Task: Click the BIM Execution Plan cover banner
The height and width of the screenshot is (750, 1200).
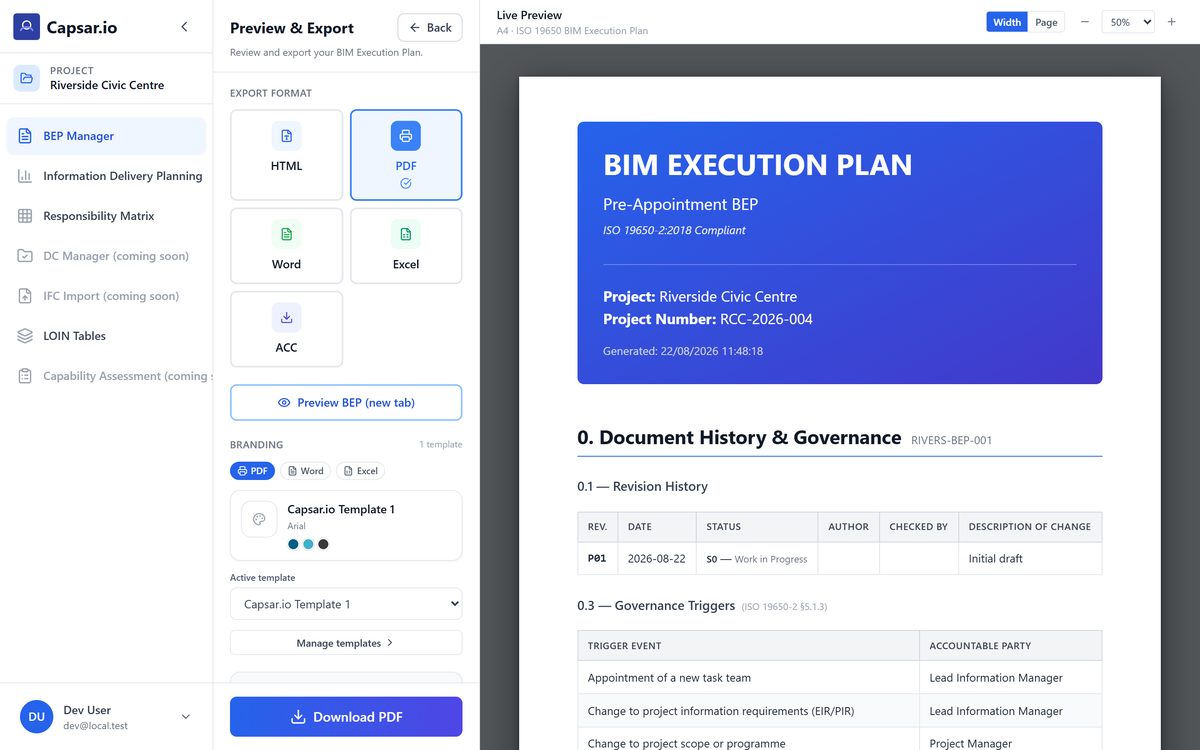Action: click(x=840, y=253)
